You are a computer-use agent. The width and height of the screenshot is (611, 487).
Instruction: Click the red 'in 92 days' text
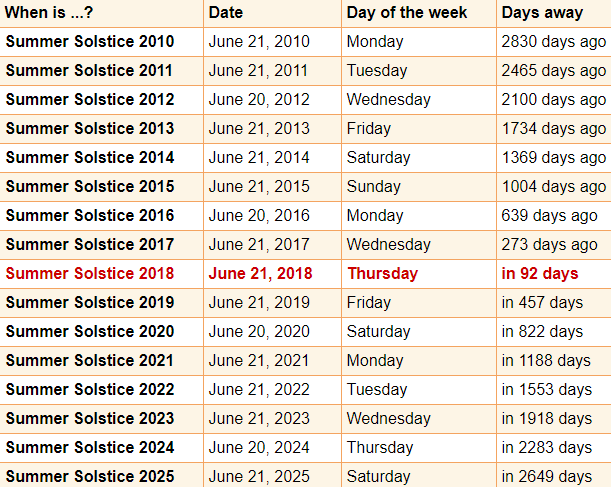click(540, 273)
